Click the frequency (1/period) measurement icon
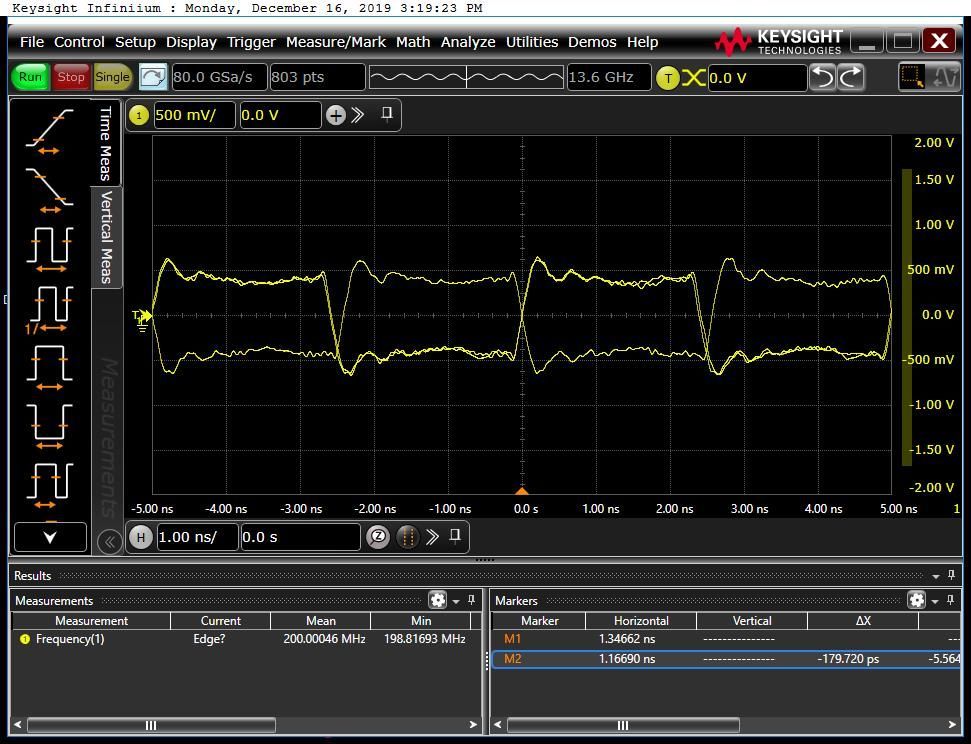The image size is (971, 744). click(x=49, y=305)
